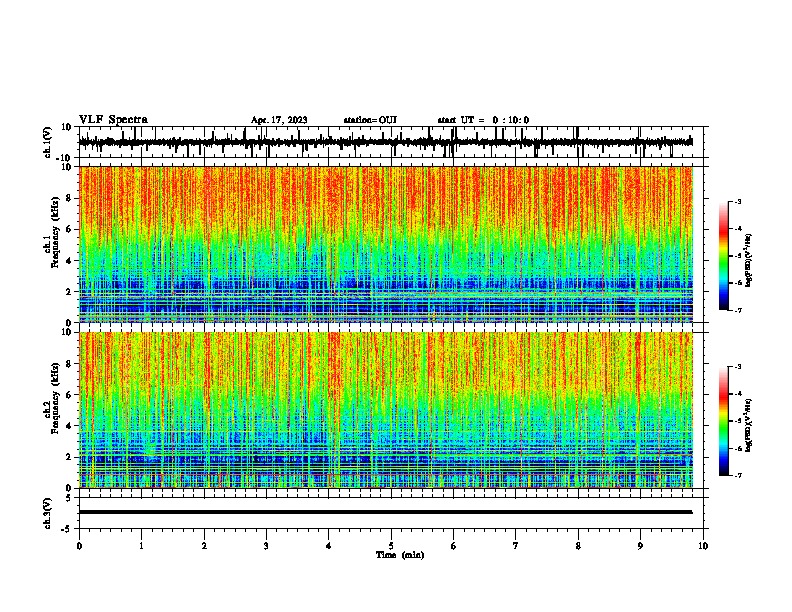Click the "4" kHz tick on ch.2 frequency axis

70,426
